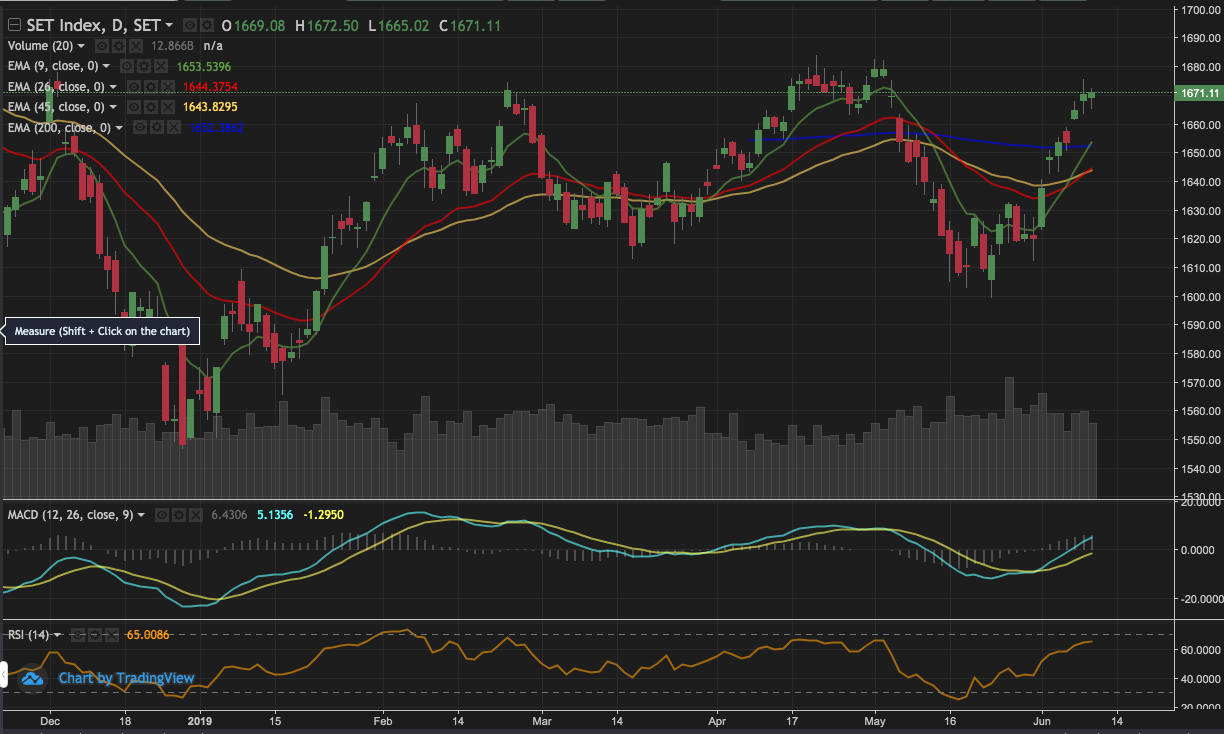Viewport: 1224px width, 734px height.
Task: Hide the EMA (200, close, 0) line
Action: 140,127
